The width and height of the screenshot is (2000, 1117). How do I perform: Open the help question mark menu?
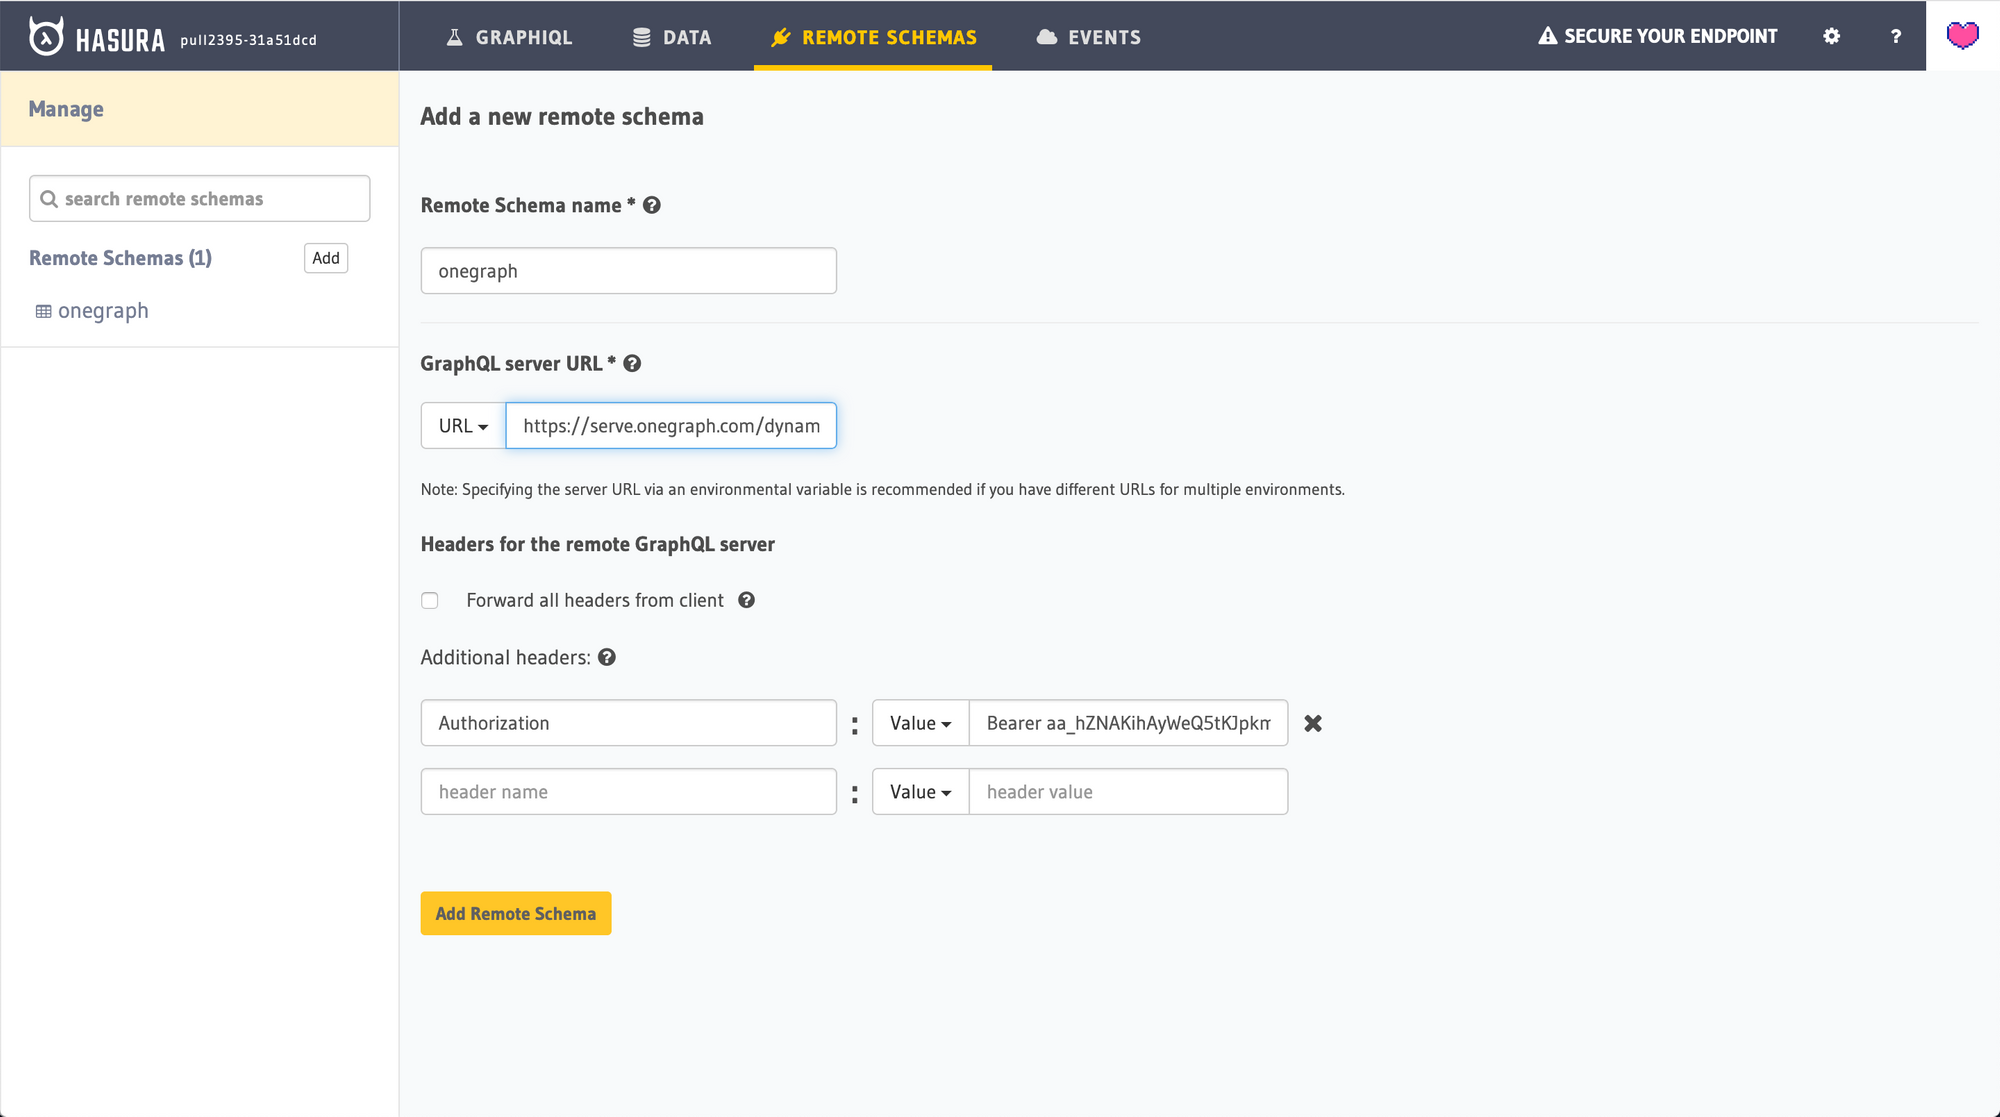click(1895, 36)
